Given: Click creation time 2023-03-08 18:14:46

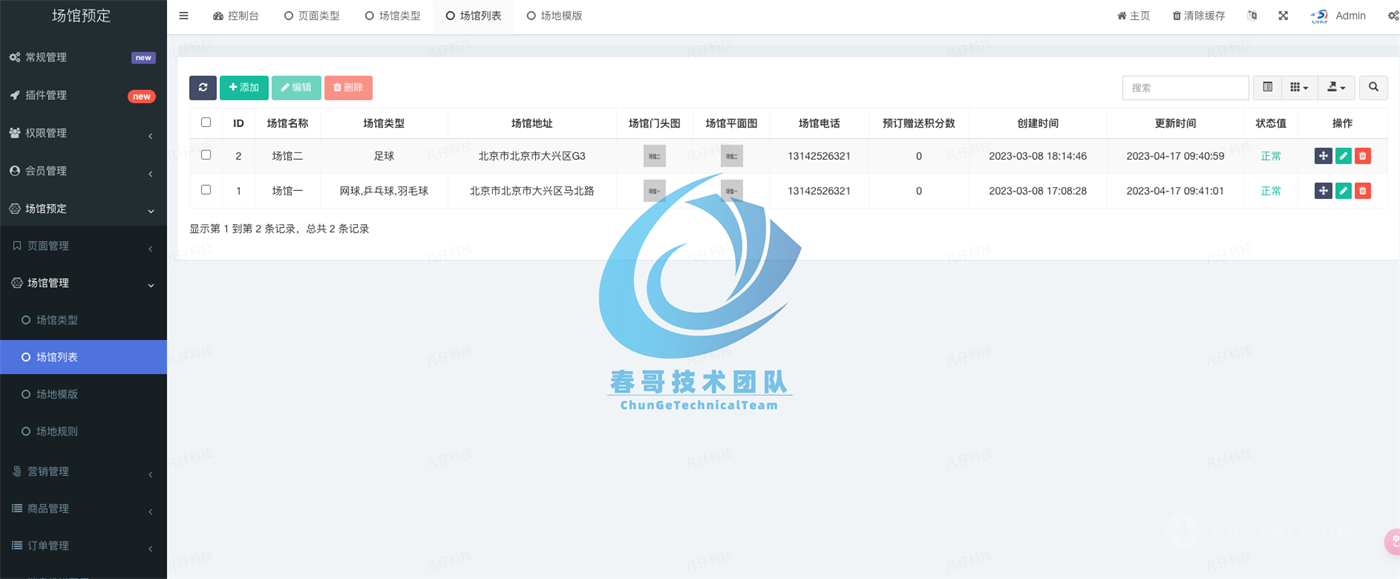Looking at the screenshot, I should pyautogui.click(x=1038, y=156).
